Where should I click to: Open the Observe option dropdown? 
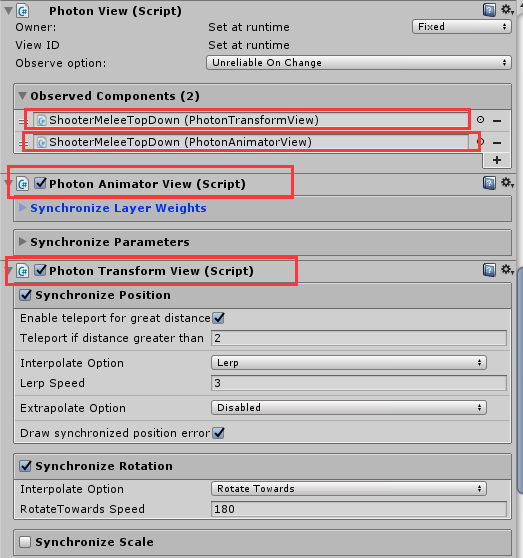[x=359, y=63]
